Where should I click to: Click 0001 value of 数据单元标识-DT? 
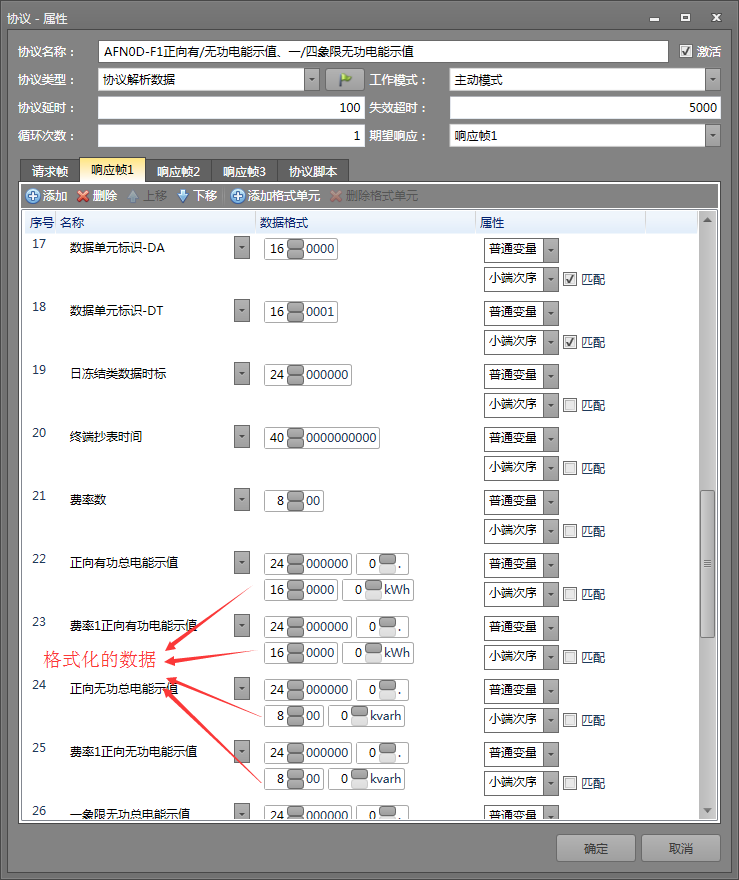pyautogui.click(x=320, y=311)
